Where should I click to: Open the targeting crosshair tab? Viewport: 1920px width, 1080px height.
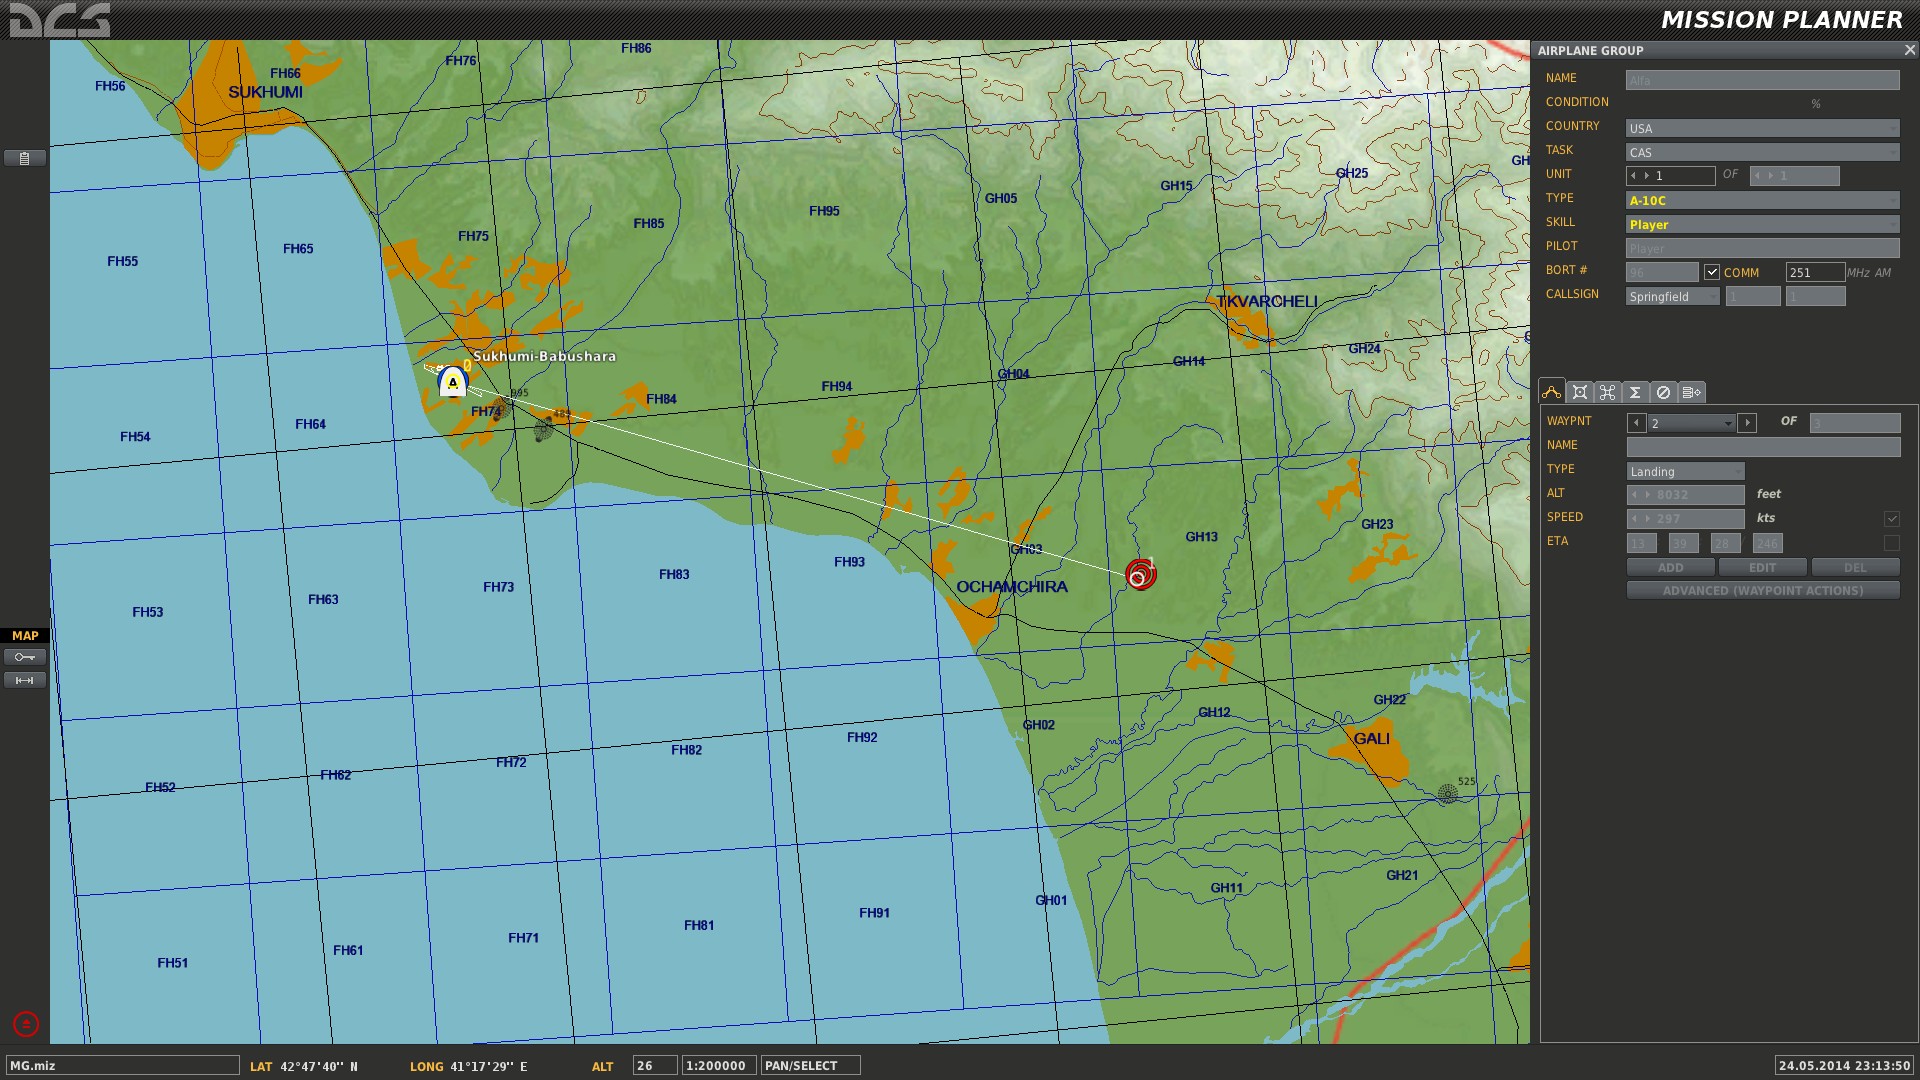pyautogui.click(x=1580, y=392)
